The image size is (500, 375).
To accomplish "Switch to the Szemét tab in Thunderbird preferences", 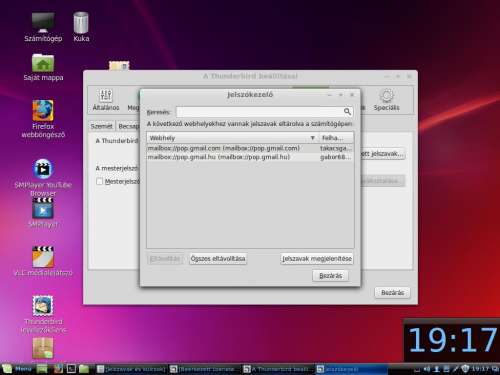I will (101, 126).
